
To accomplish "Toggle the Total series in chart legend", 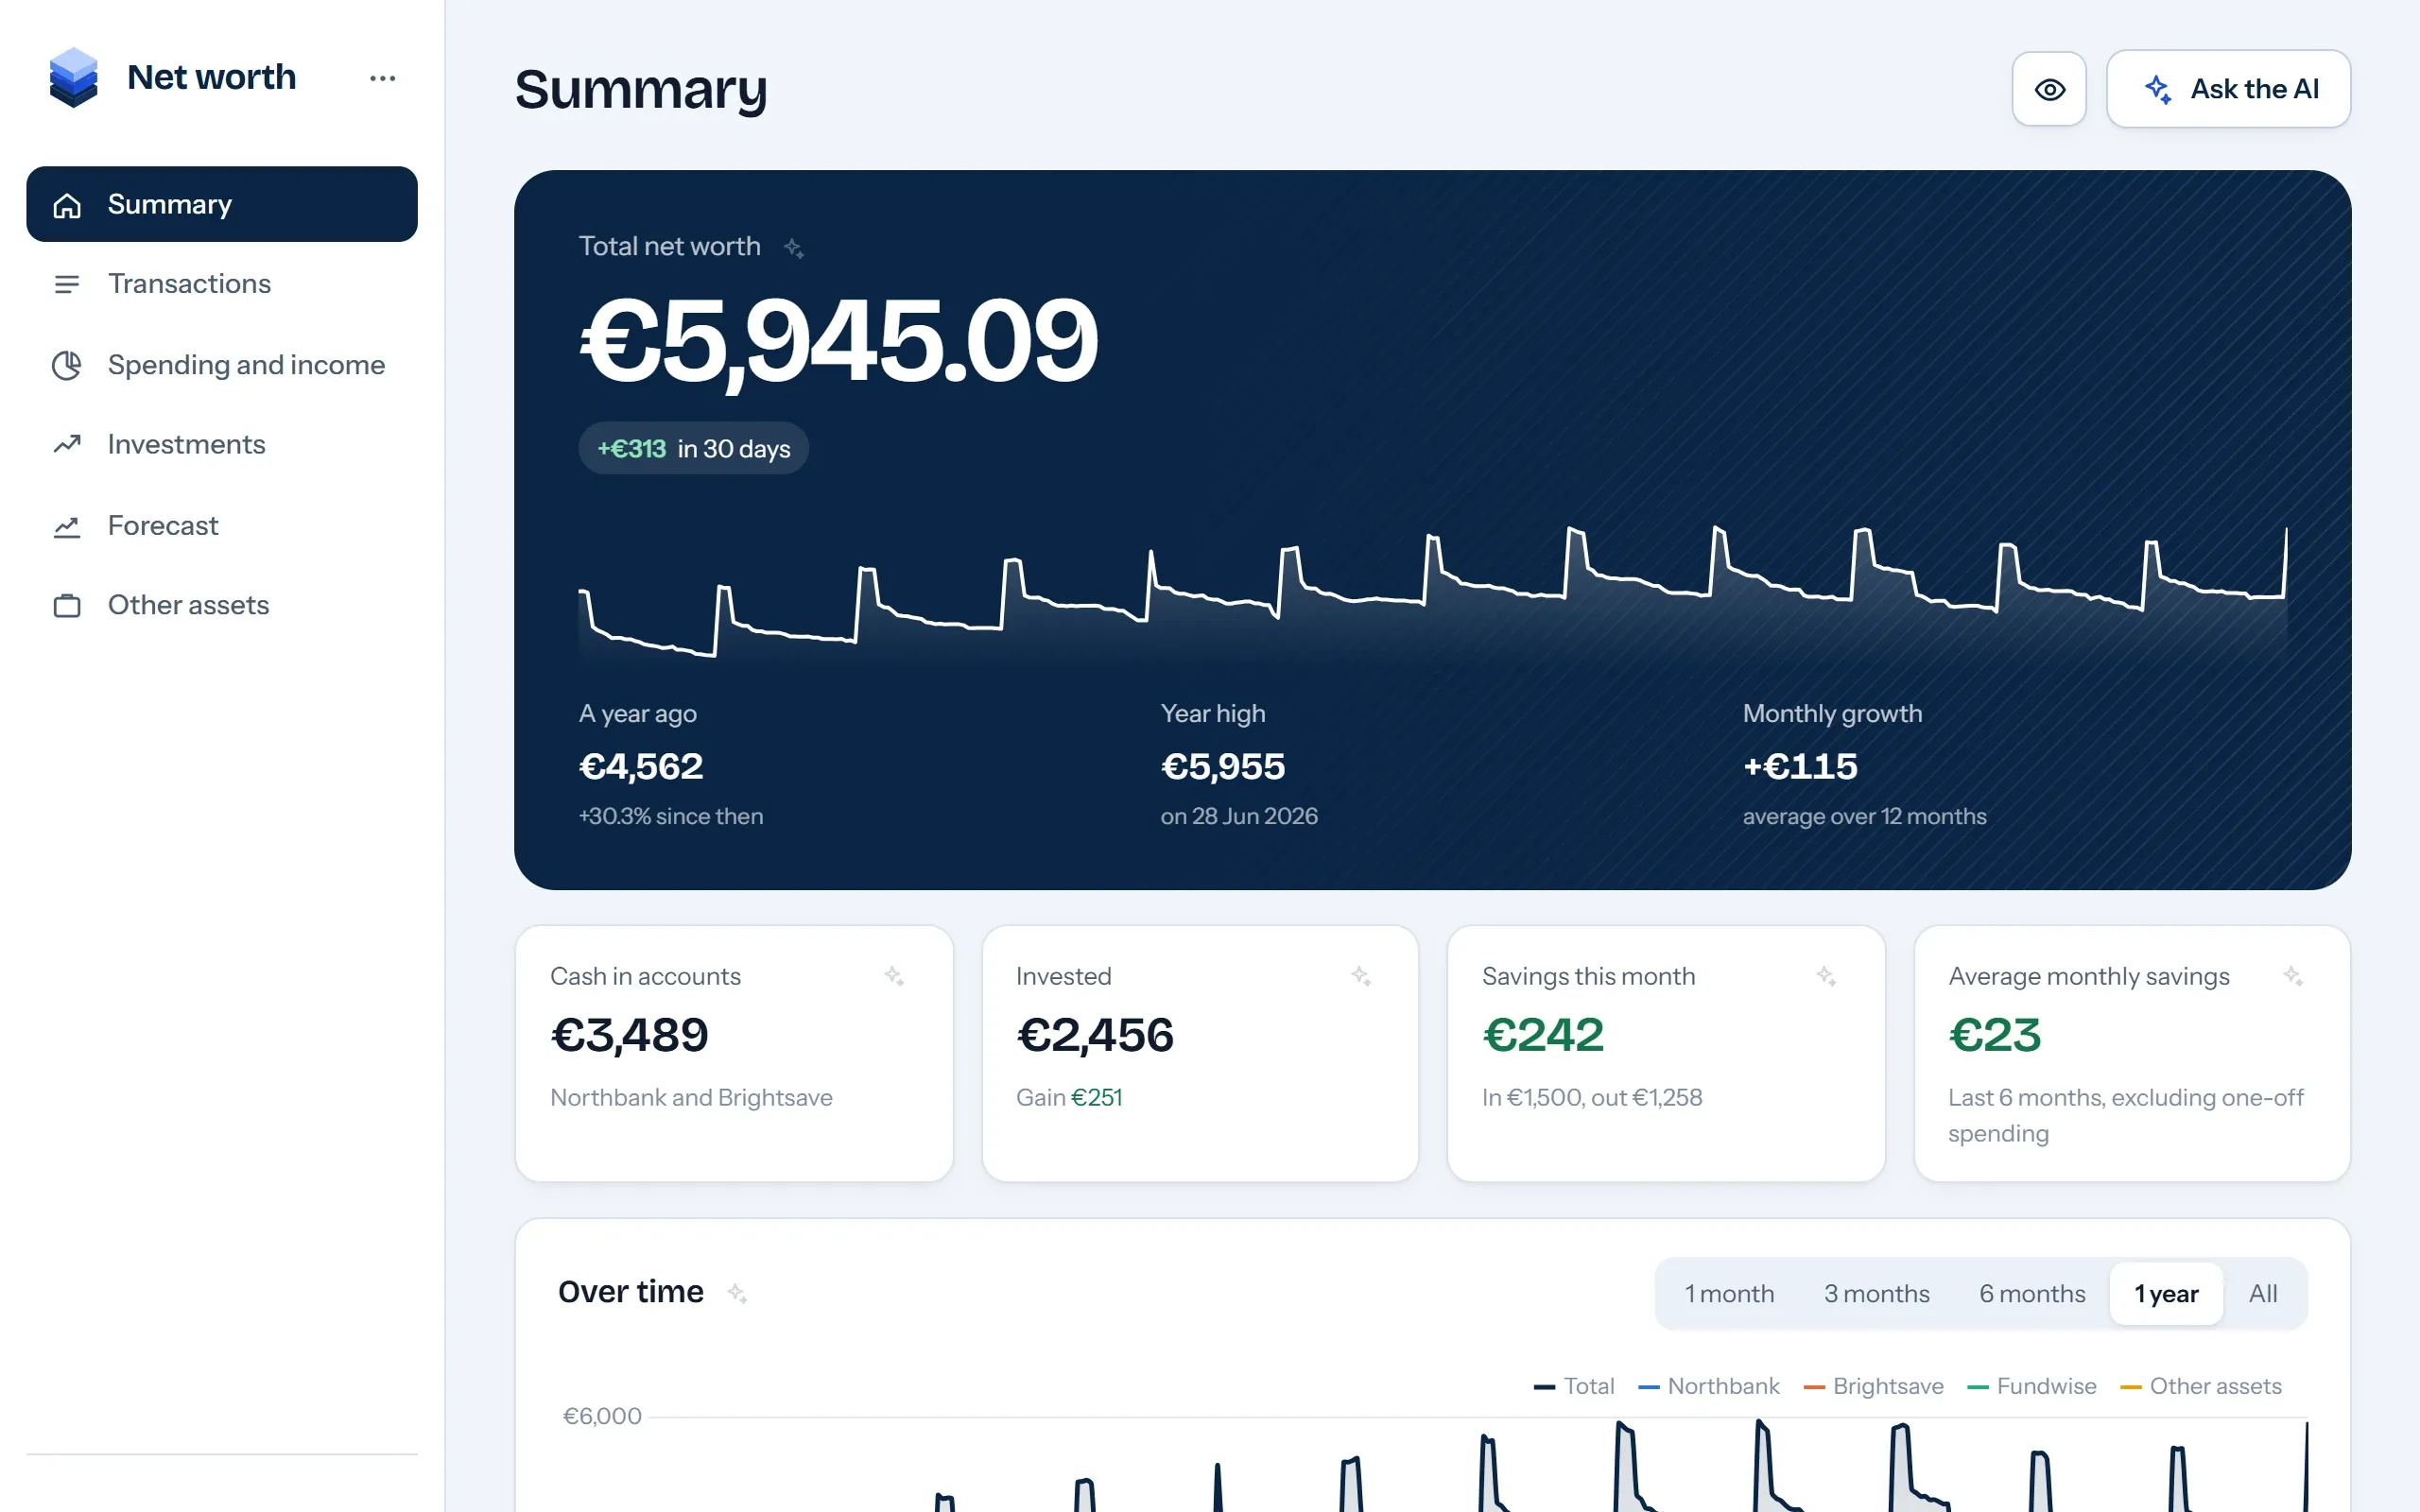I will point(1574,1386).
